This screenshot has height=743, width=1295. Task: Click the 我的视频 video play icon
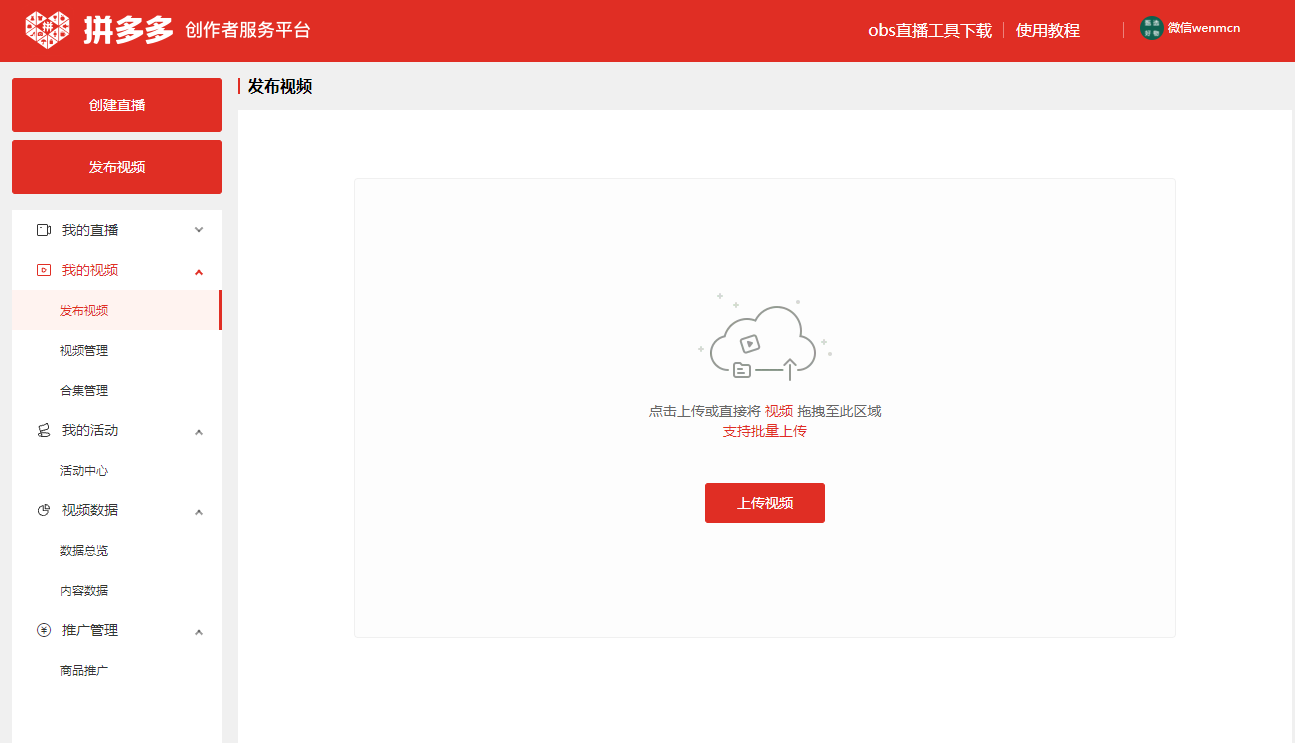[43, 270]
